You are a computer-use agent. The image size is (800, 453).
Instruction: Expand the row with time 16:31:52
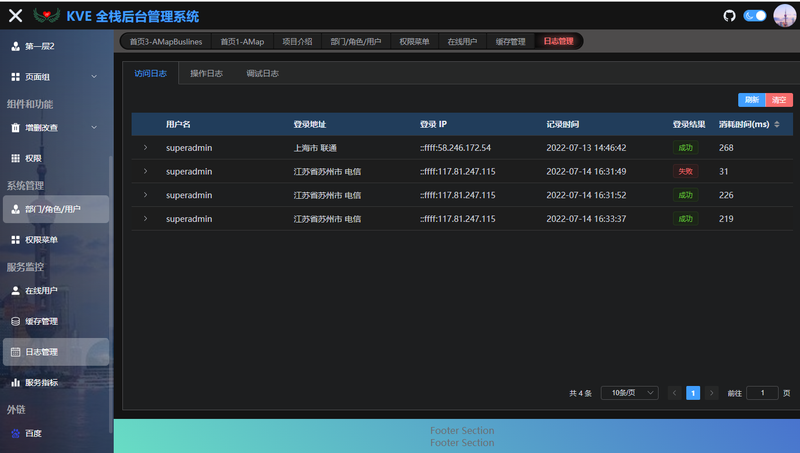click(145, 195)
